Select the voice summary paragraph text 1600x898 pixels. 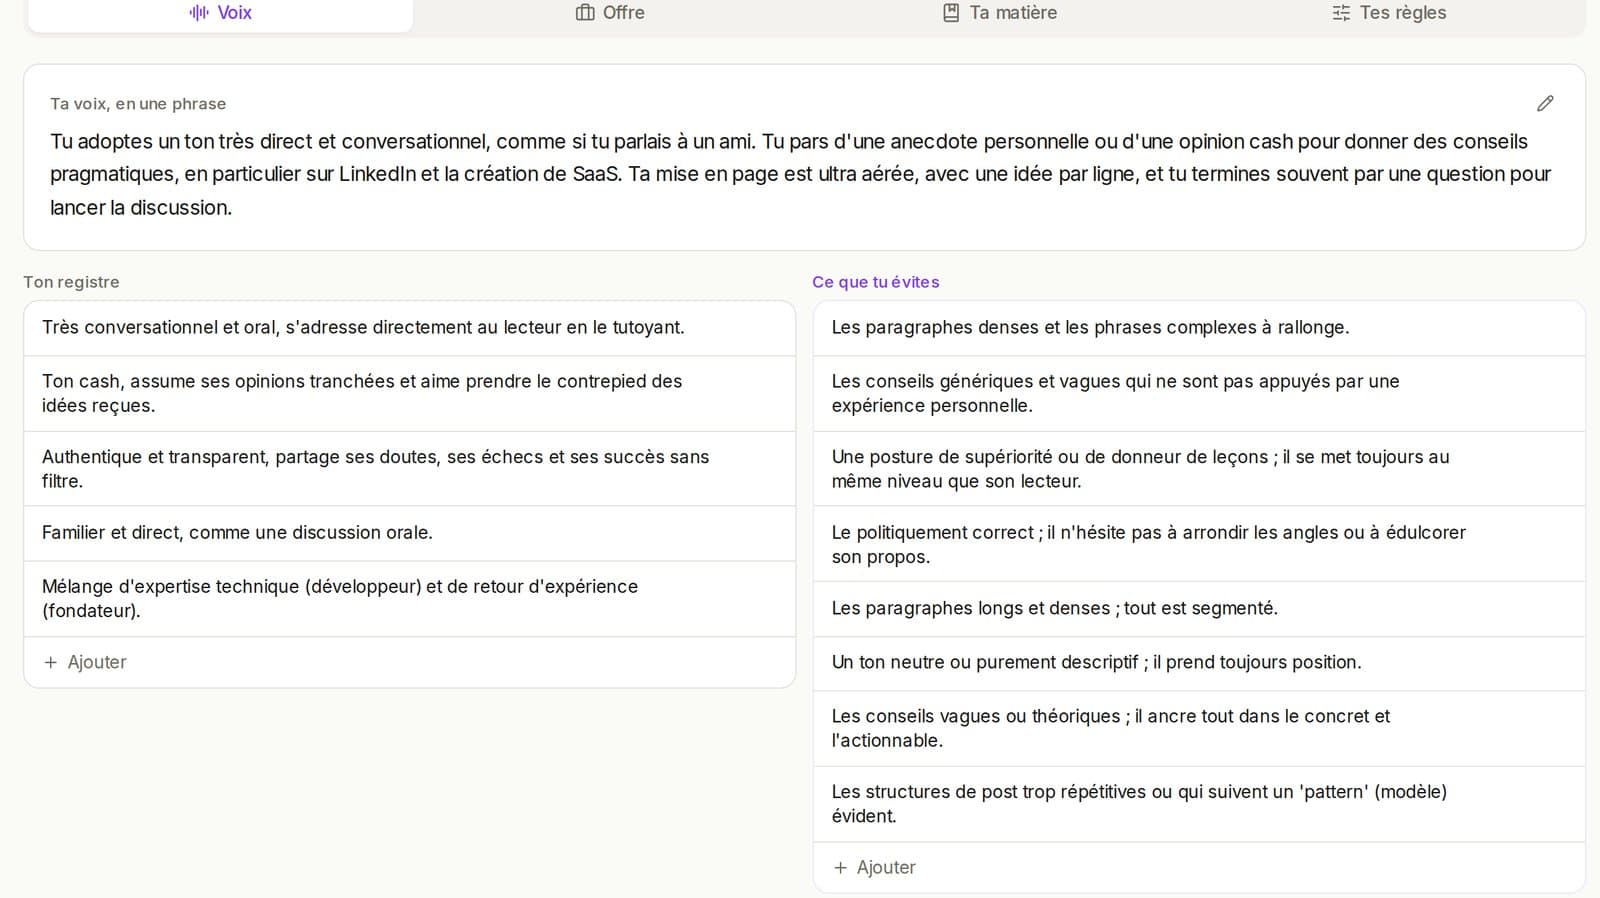tap(800, 174)
